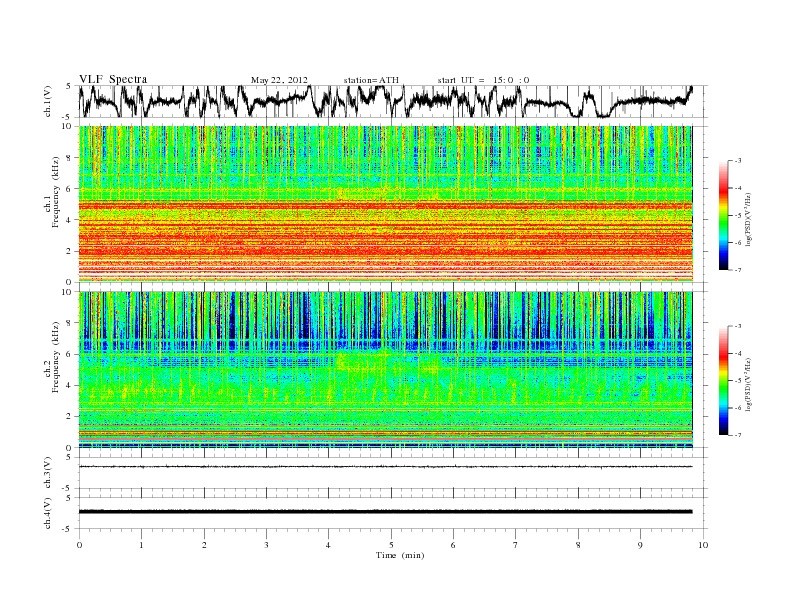
Task: Click the "start UT = 15:0 :0" label
Action: click(x=483, y=80)
